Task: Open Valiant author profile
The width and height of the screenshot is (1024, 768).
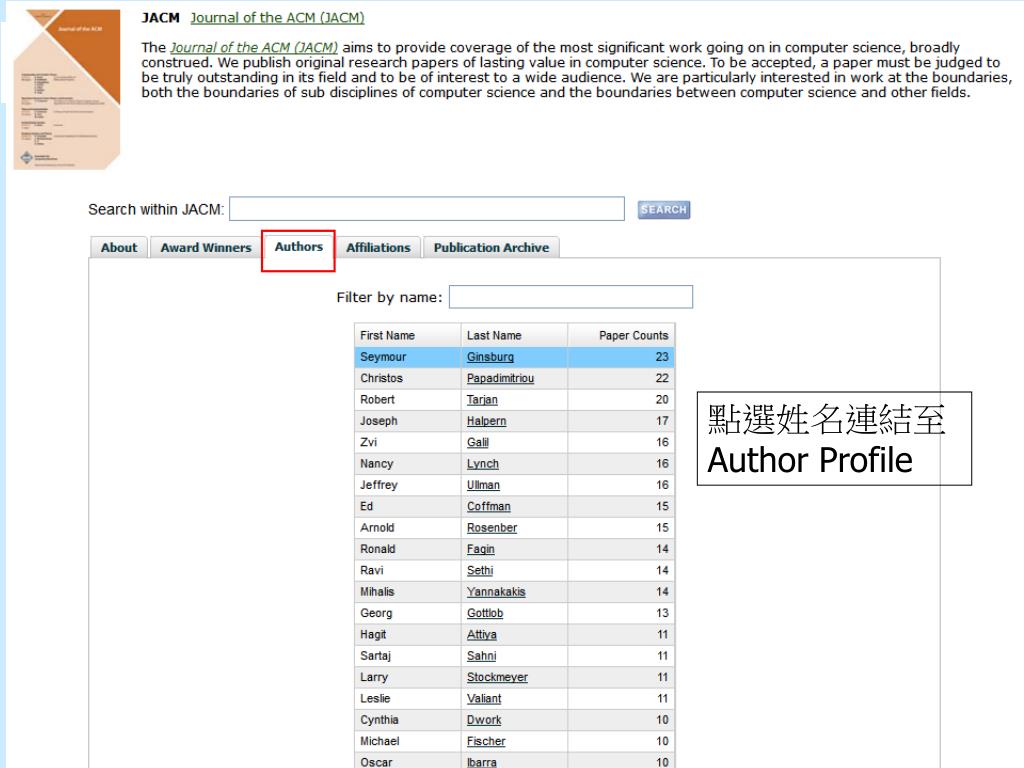Action: click(484, 698)
